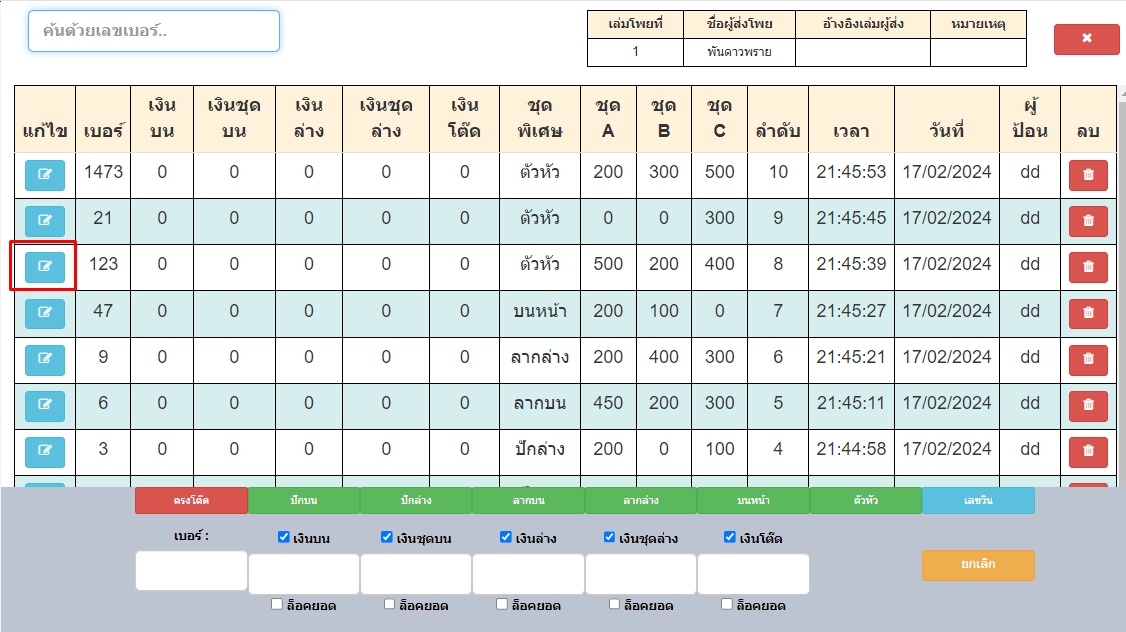This screenshot has height=632, width=1126.
Task: Delete the row with number 9
Action: pyautogui.click(x=1088, y=359)
